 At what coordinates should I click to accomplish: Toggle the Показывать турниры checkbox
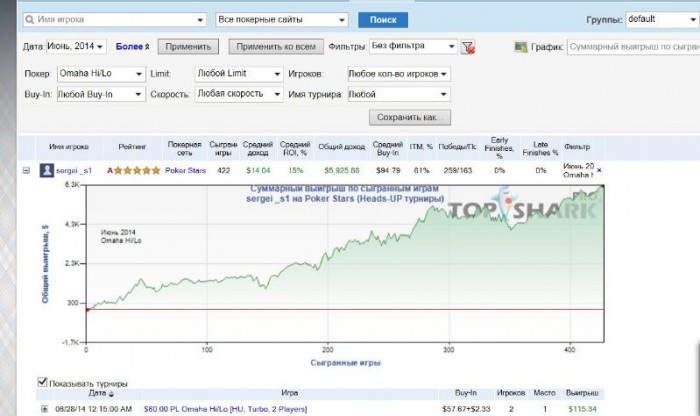[42, 382]
